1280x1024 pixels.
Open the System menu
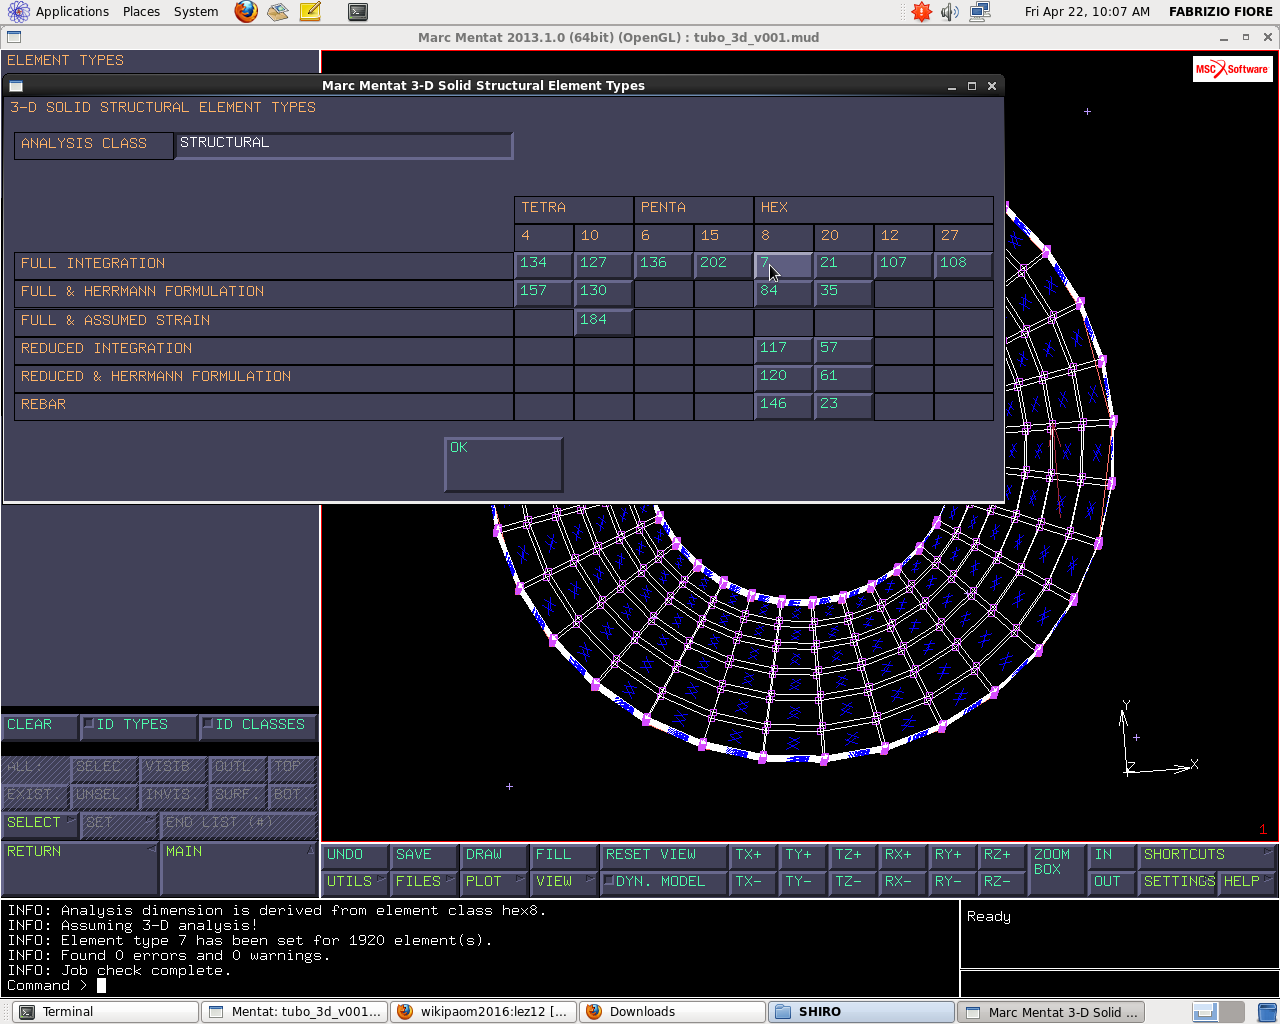[196, 12]
